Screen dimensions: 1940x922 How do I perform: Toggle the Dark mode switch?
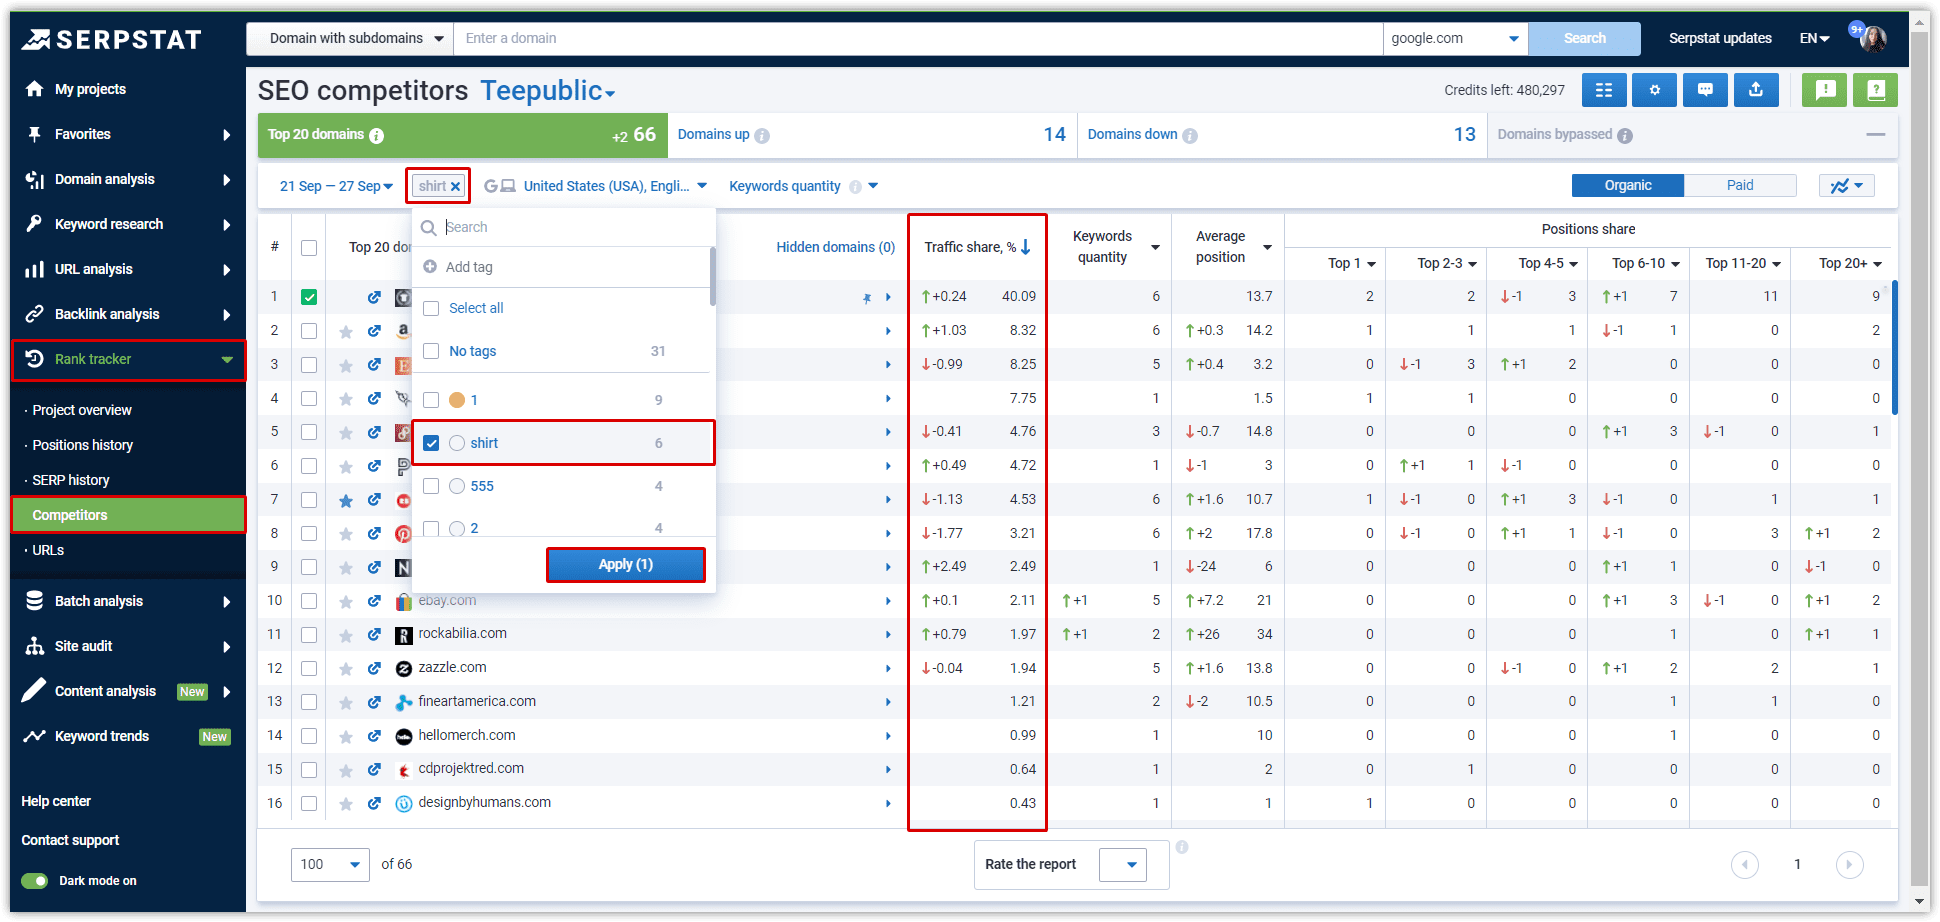click(35, 881)
